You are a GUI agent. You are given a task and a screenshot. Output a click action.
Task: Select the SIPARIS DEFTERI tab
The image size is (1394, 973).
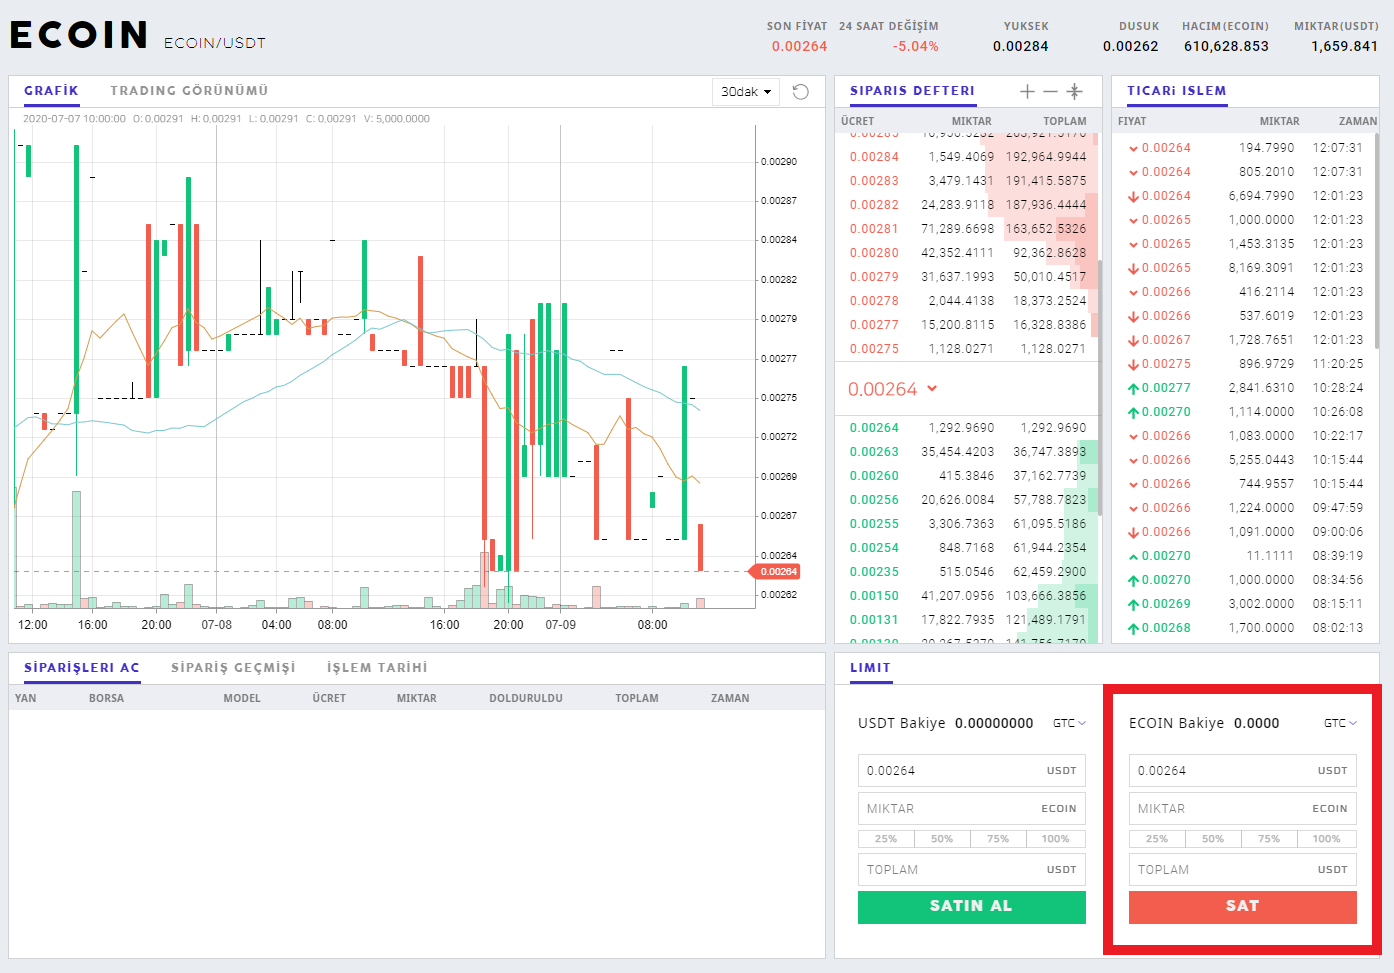tap(912, 91)
